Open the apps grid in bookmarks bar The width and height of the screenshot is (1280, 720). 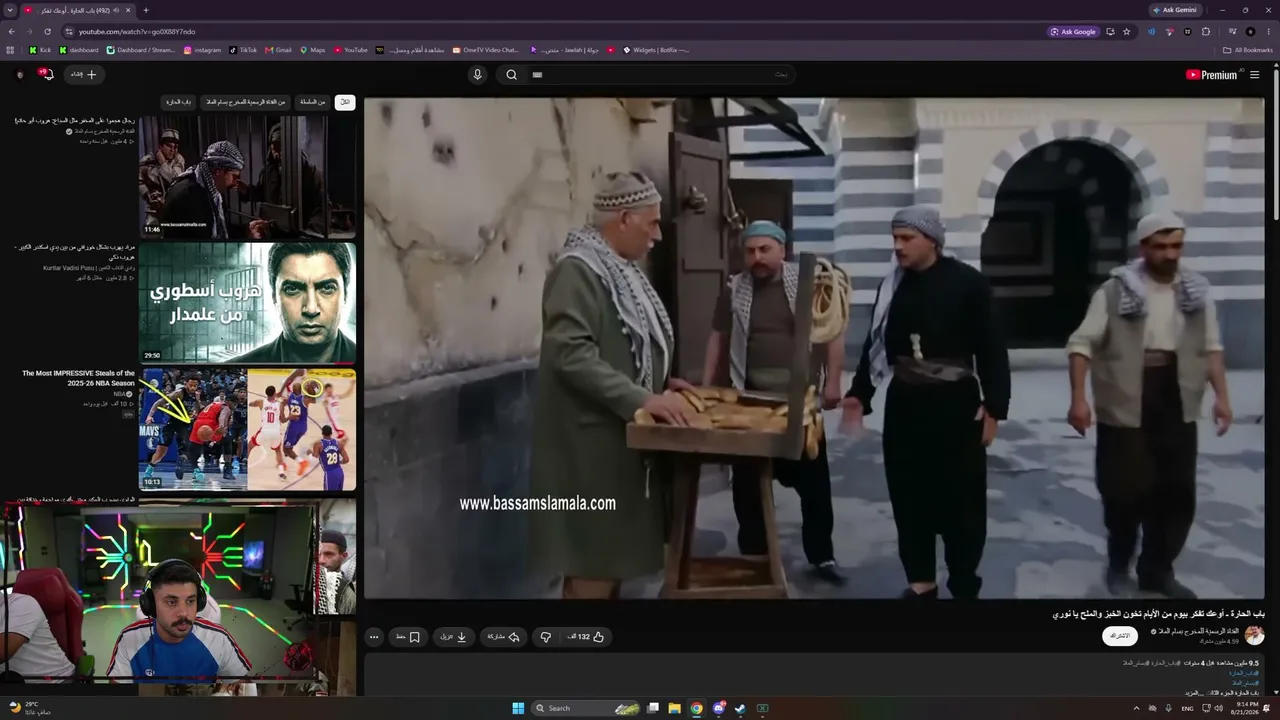[x=11, y=50]
